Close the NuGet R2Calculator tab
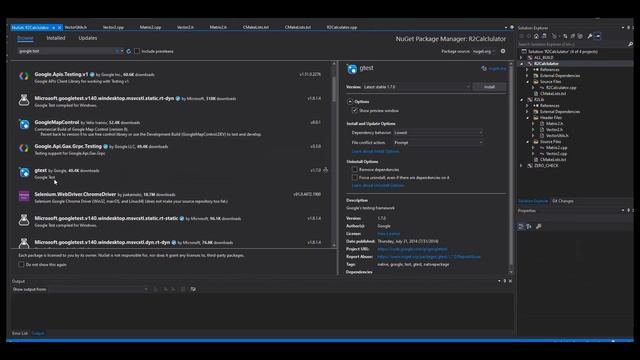This screenshot has width=640, height=360. click(59, 28)
